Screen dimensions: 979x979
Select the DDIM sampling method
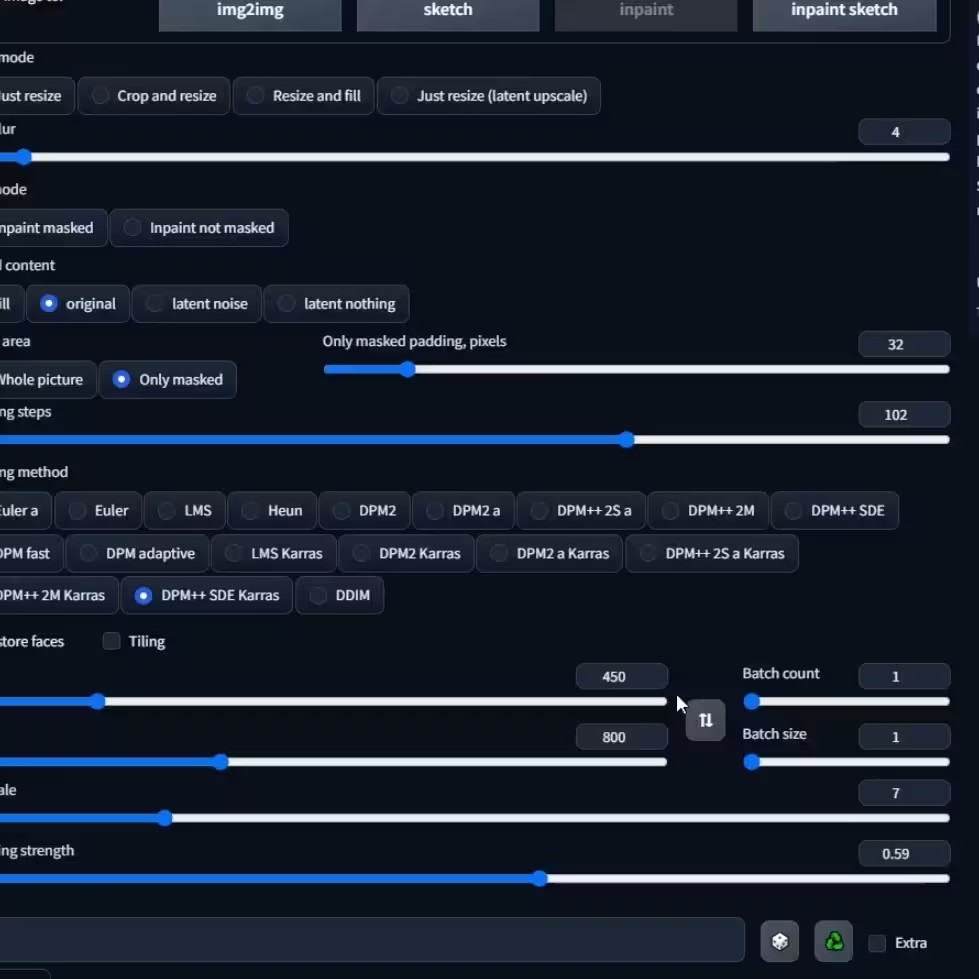pos(340,596)
